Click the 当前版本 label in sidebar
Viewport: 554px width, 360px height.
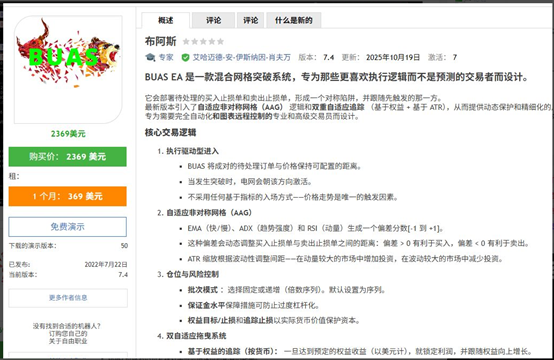23,275
